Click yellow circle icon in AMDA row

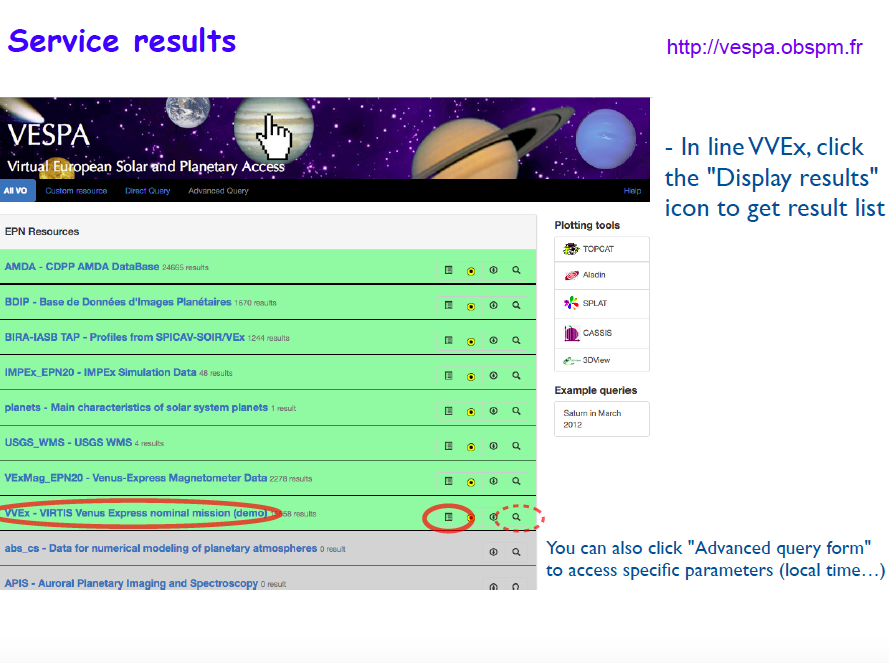click(x=471, y=271)
